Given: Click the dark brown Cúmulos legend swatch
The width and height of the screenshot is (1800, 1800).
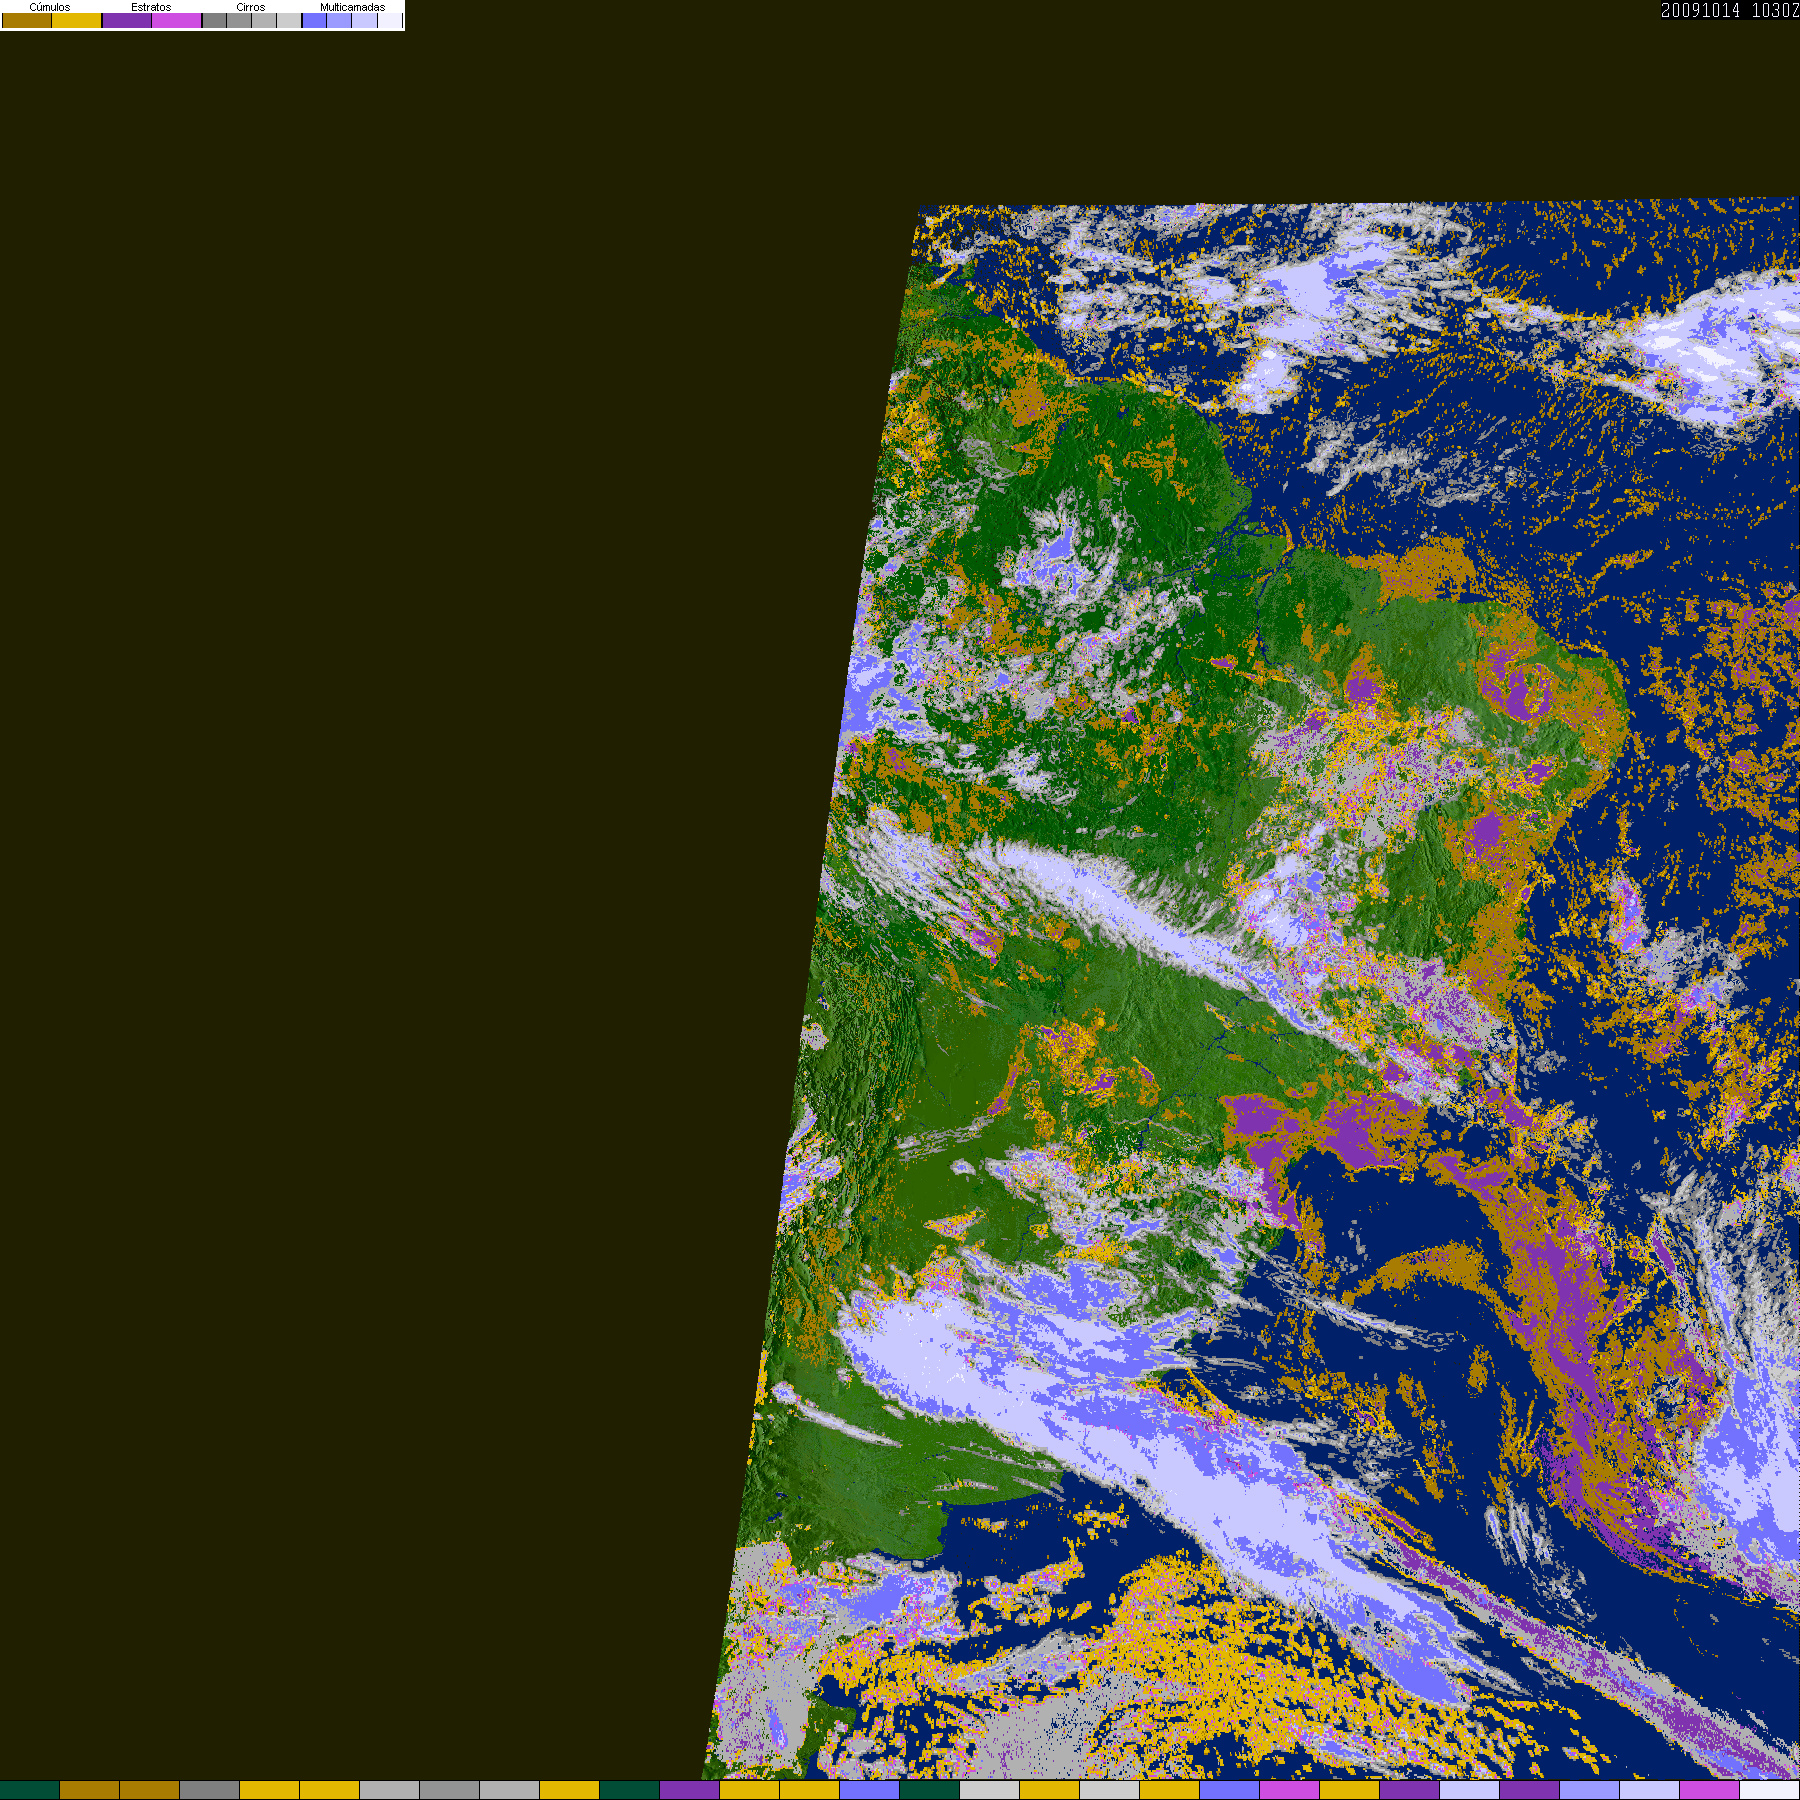Looking at the screenshot, I should (27, 20).
